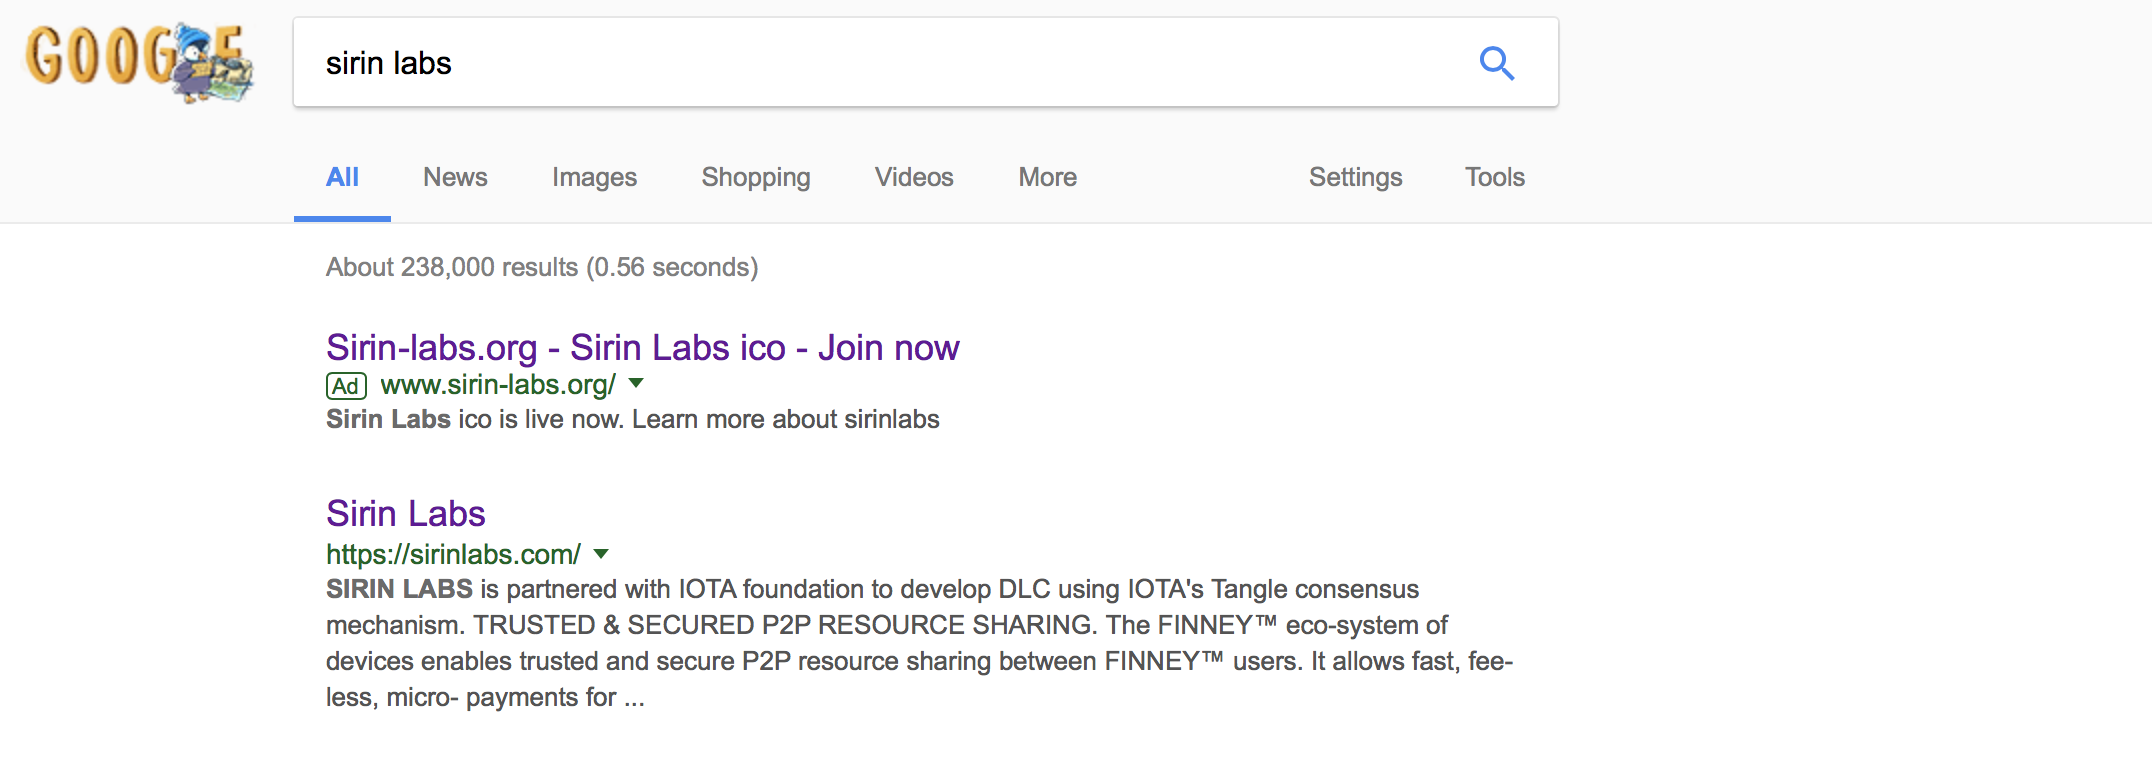The height and width of the screenshot is (784, 2152).
Task: Expand the More search categories menu
Action: pyautogui.click(x=1047, y=177)
